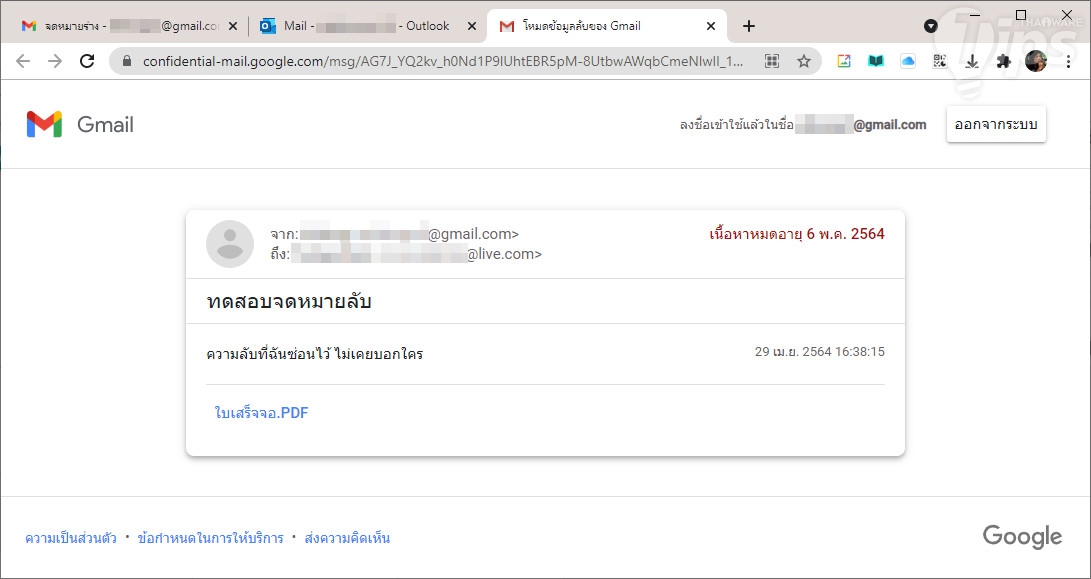Open the teal book extension icon
1091x579 pixels.
(x=876, y=61)
